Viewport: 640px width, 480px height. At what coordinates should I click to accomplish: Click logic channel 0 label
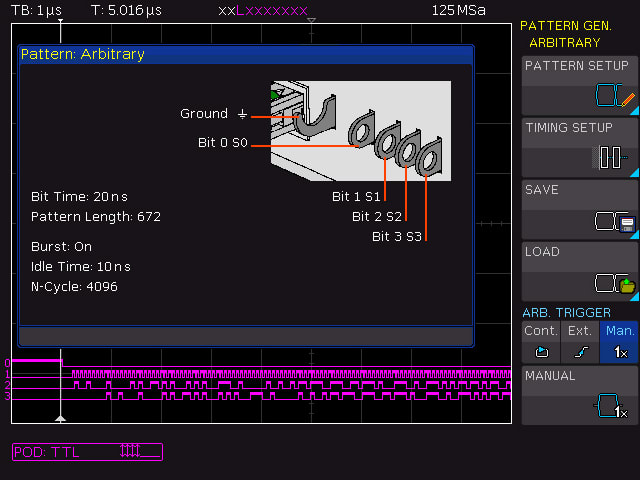(x=7, y=362)
